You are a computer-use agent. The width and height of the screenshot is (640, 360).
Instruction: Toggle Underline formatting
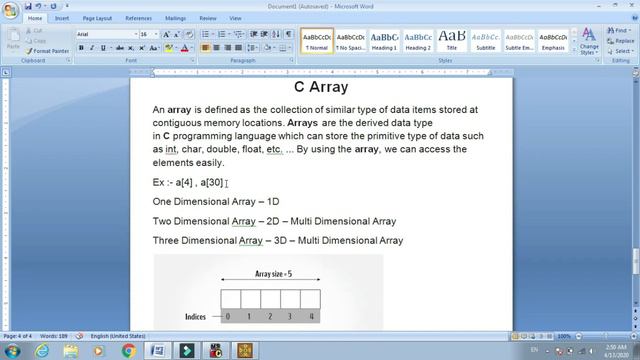pos(103,48)
